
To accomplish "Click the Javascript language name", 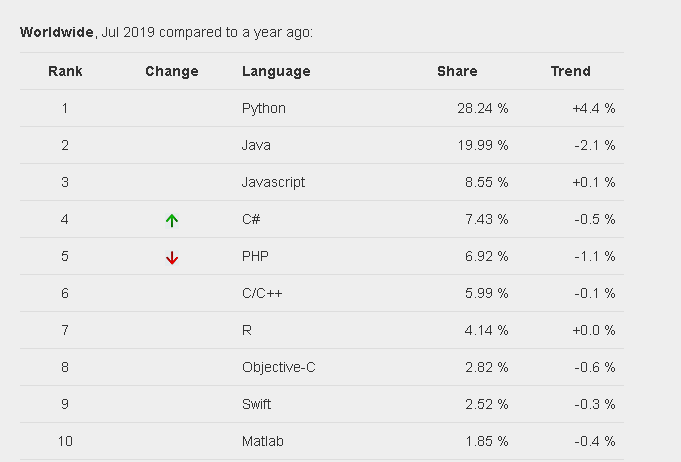I will (274, 182).
